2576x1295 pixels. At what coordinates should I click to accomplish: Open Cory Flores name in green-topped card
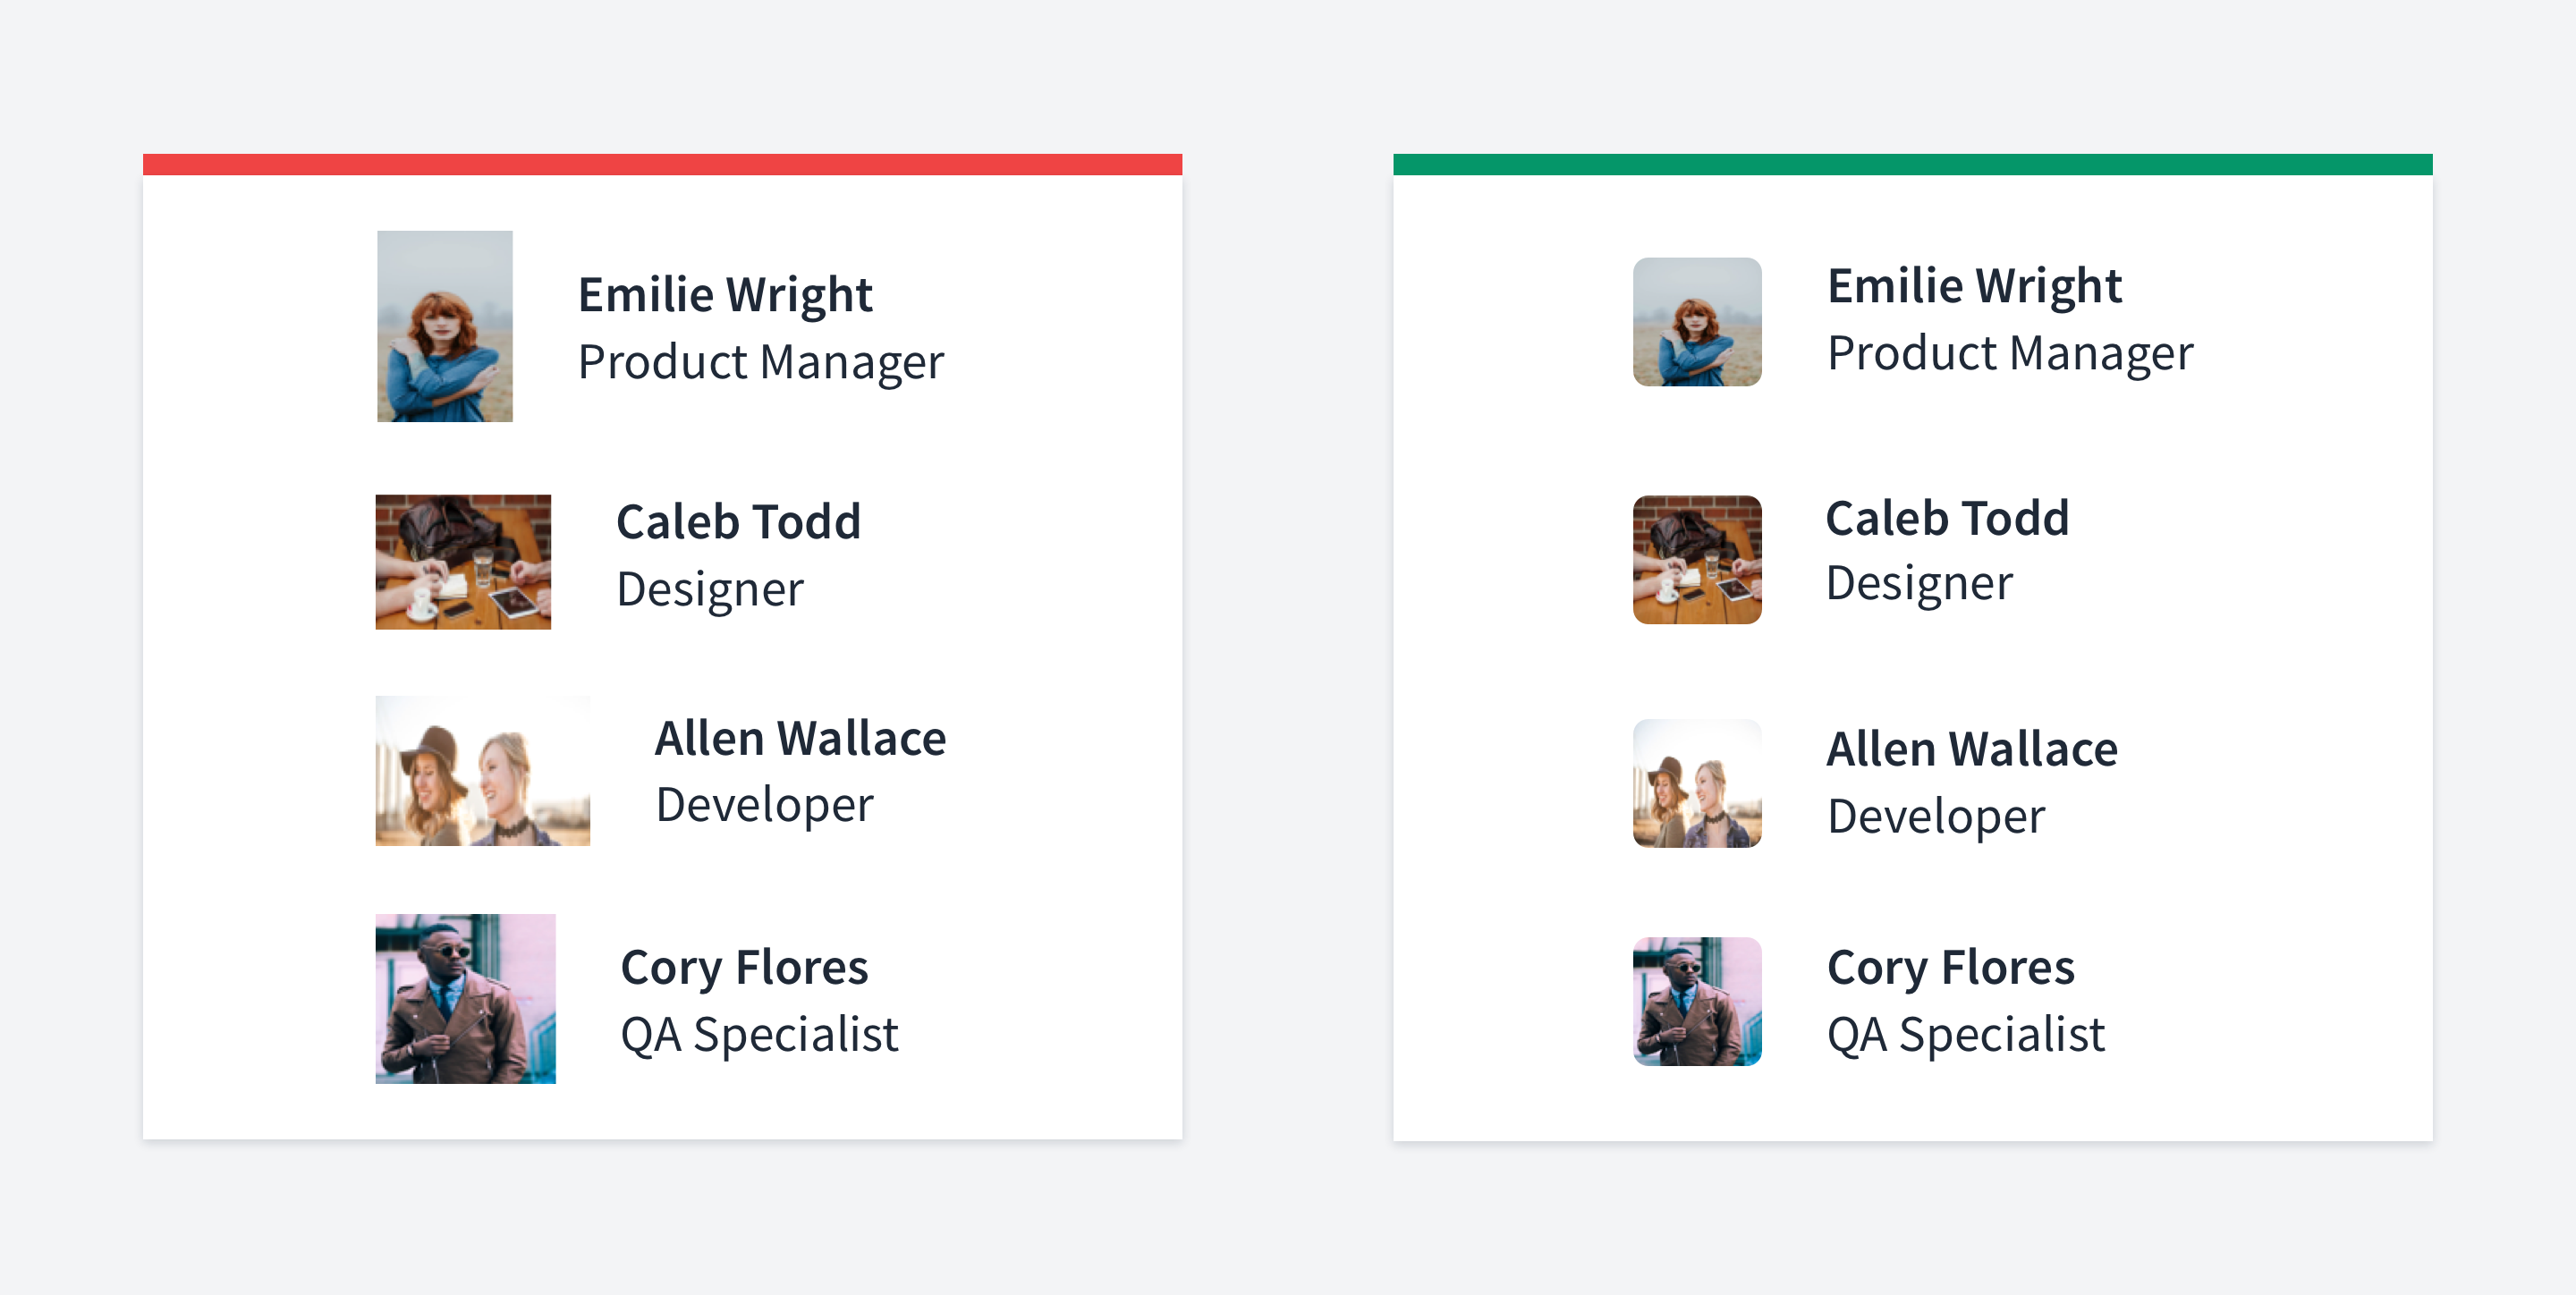(1951, 968)
